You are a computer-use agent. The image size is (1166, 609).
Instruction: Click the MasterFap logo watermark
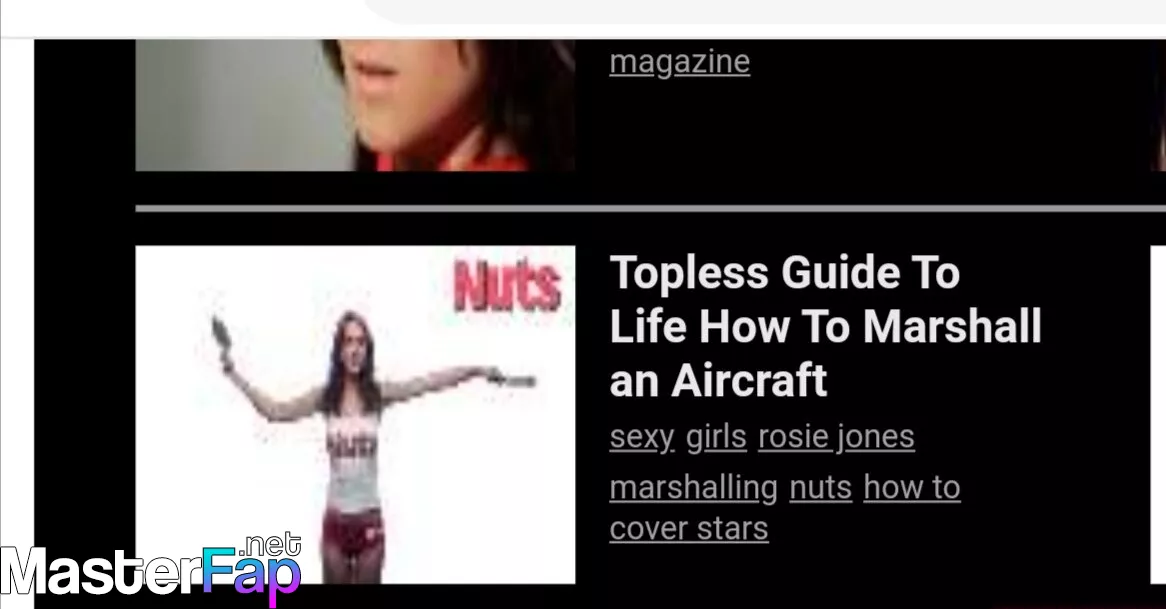coord(151,571)
